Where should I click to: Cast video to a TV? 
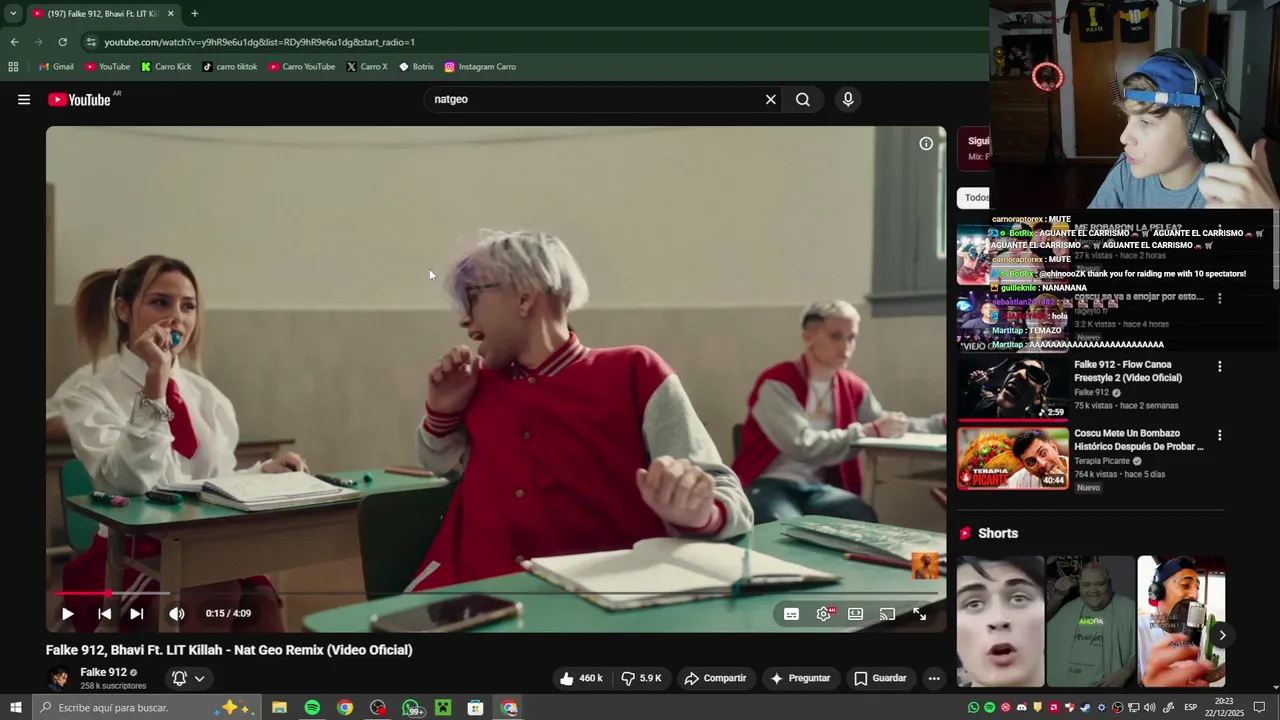(x=887, y=614)
